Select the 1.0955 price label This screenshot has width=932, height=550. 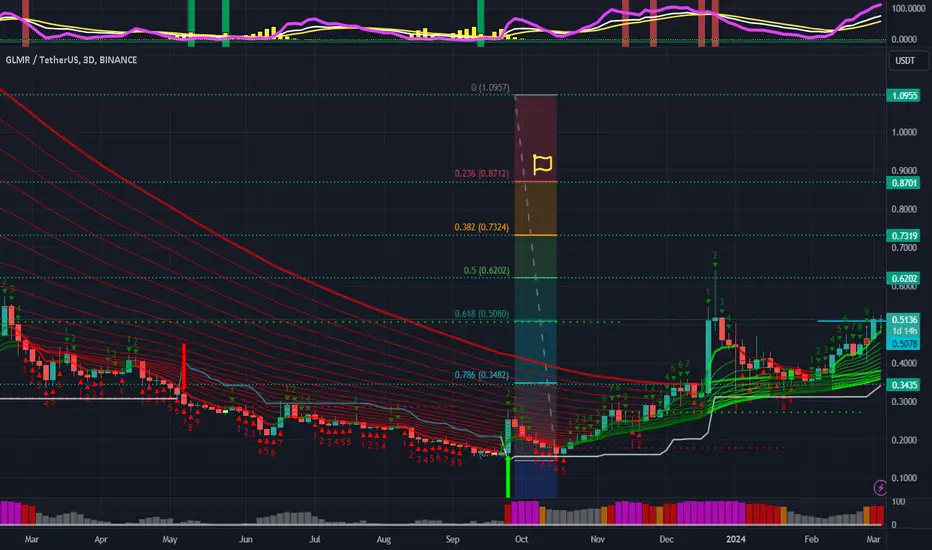(903, 96)
